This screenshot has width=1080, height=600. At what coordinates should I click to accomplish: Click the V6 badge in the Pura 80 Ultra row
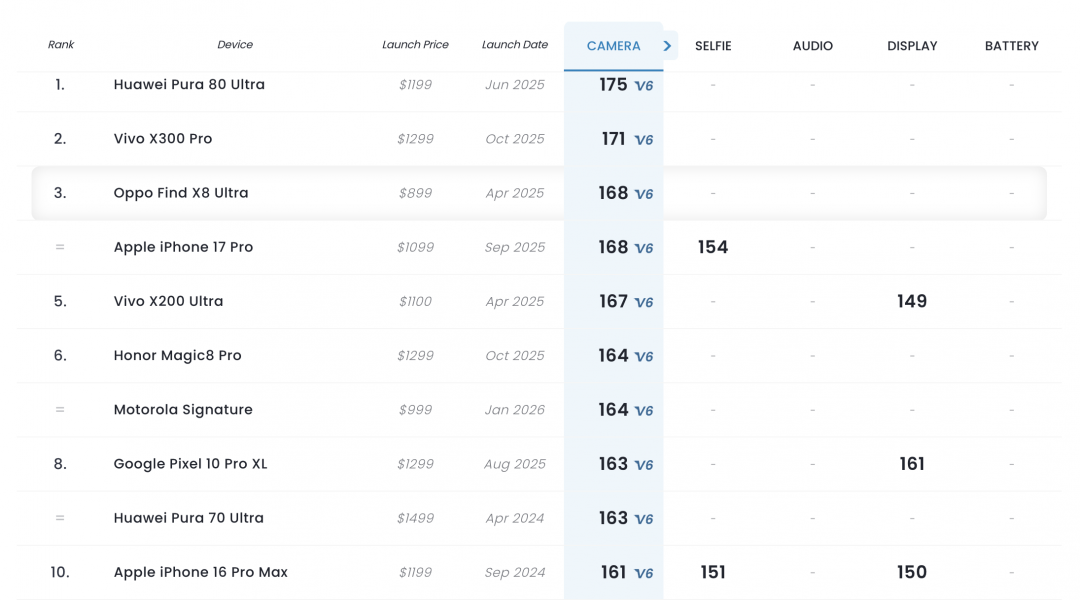coord(644,86)
